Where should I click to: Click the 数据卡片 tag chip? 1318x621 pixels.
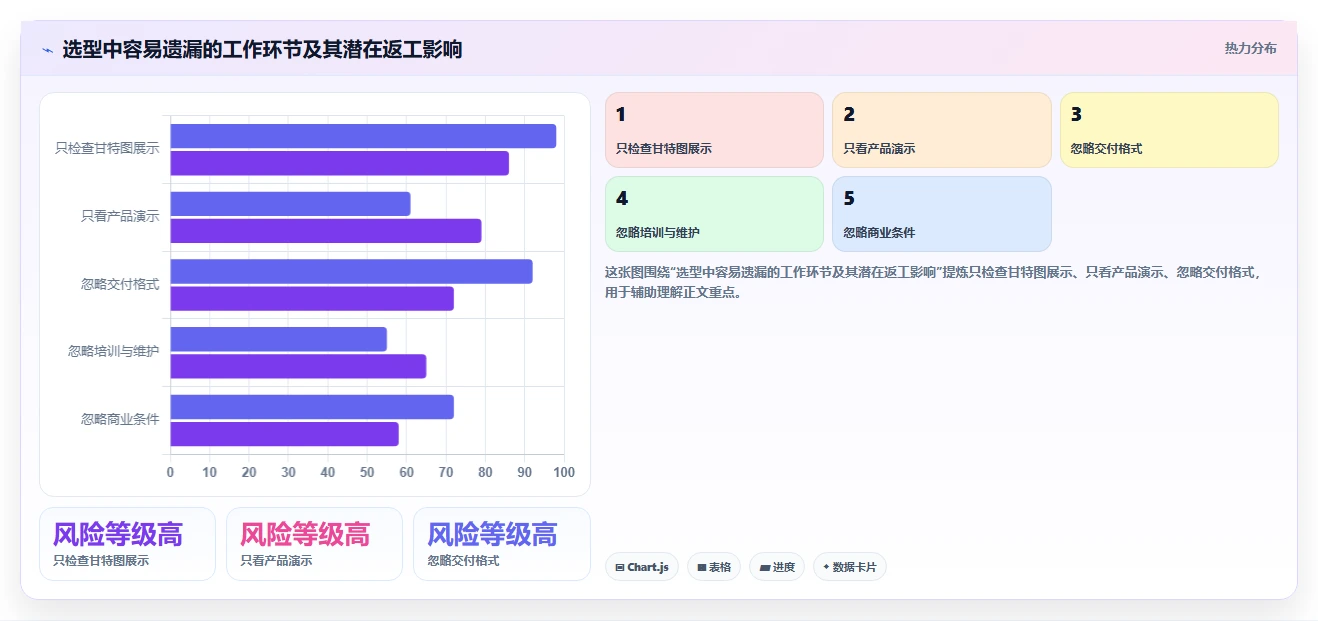coord(849,567)
